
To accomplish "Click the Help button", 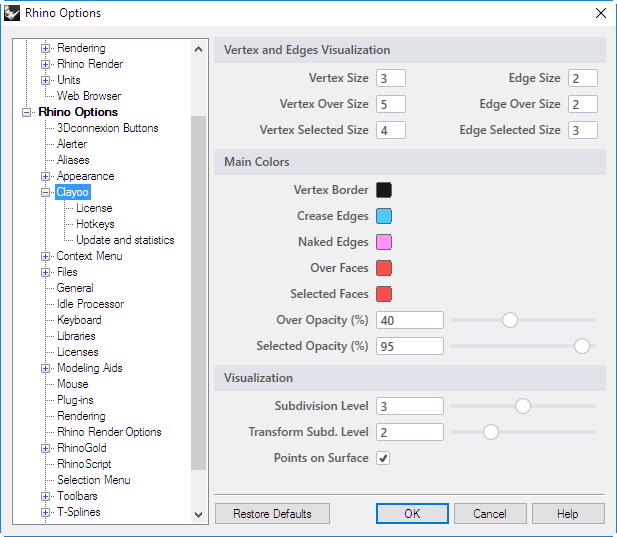I will click(568, 514).
